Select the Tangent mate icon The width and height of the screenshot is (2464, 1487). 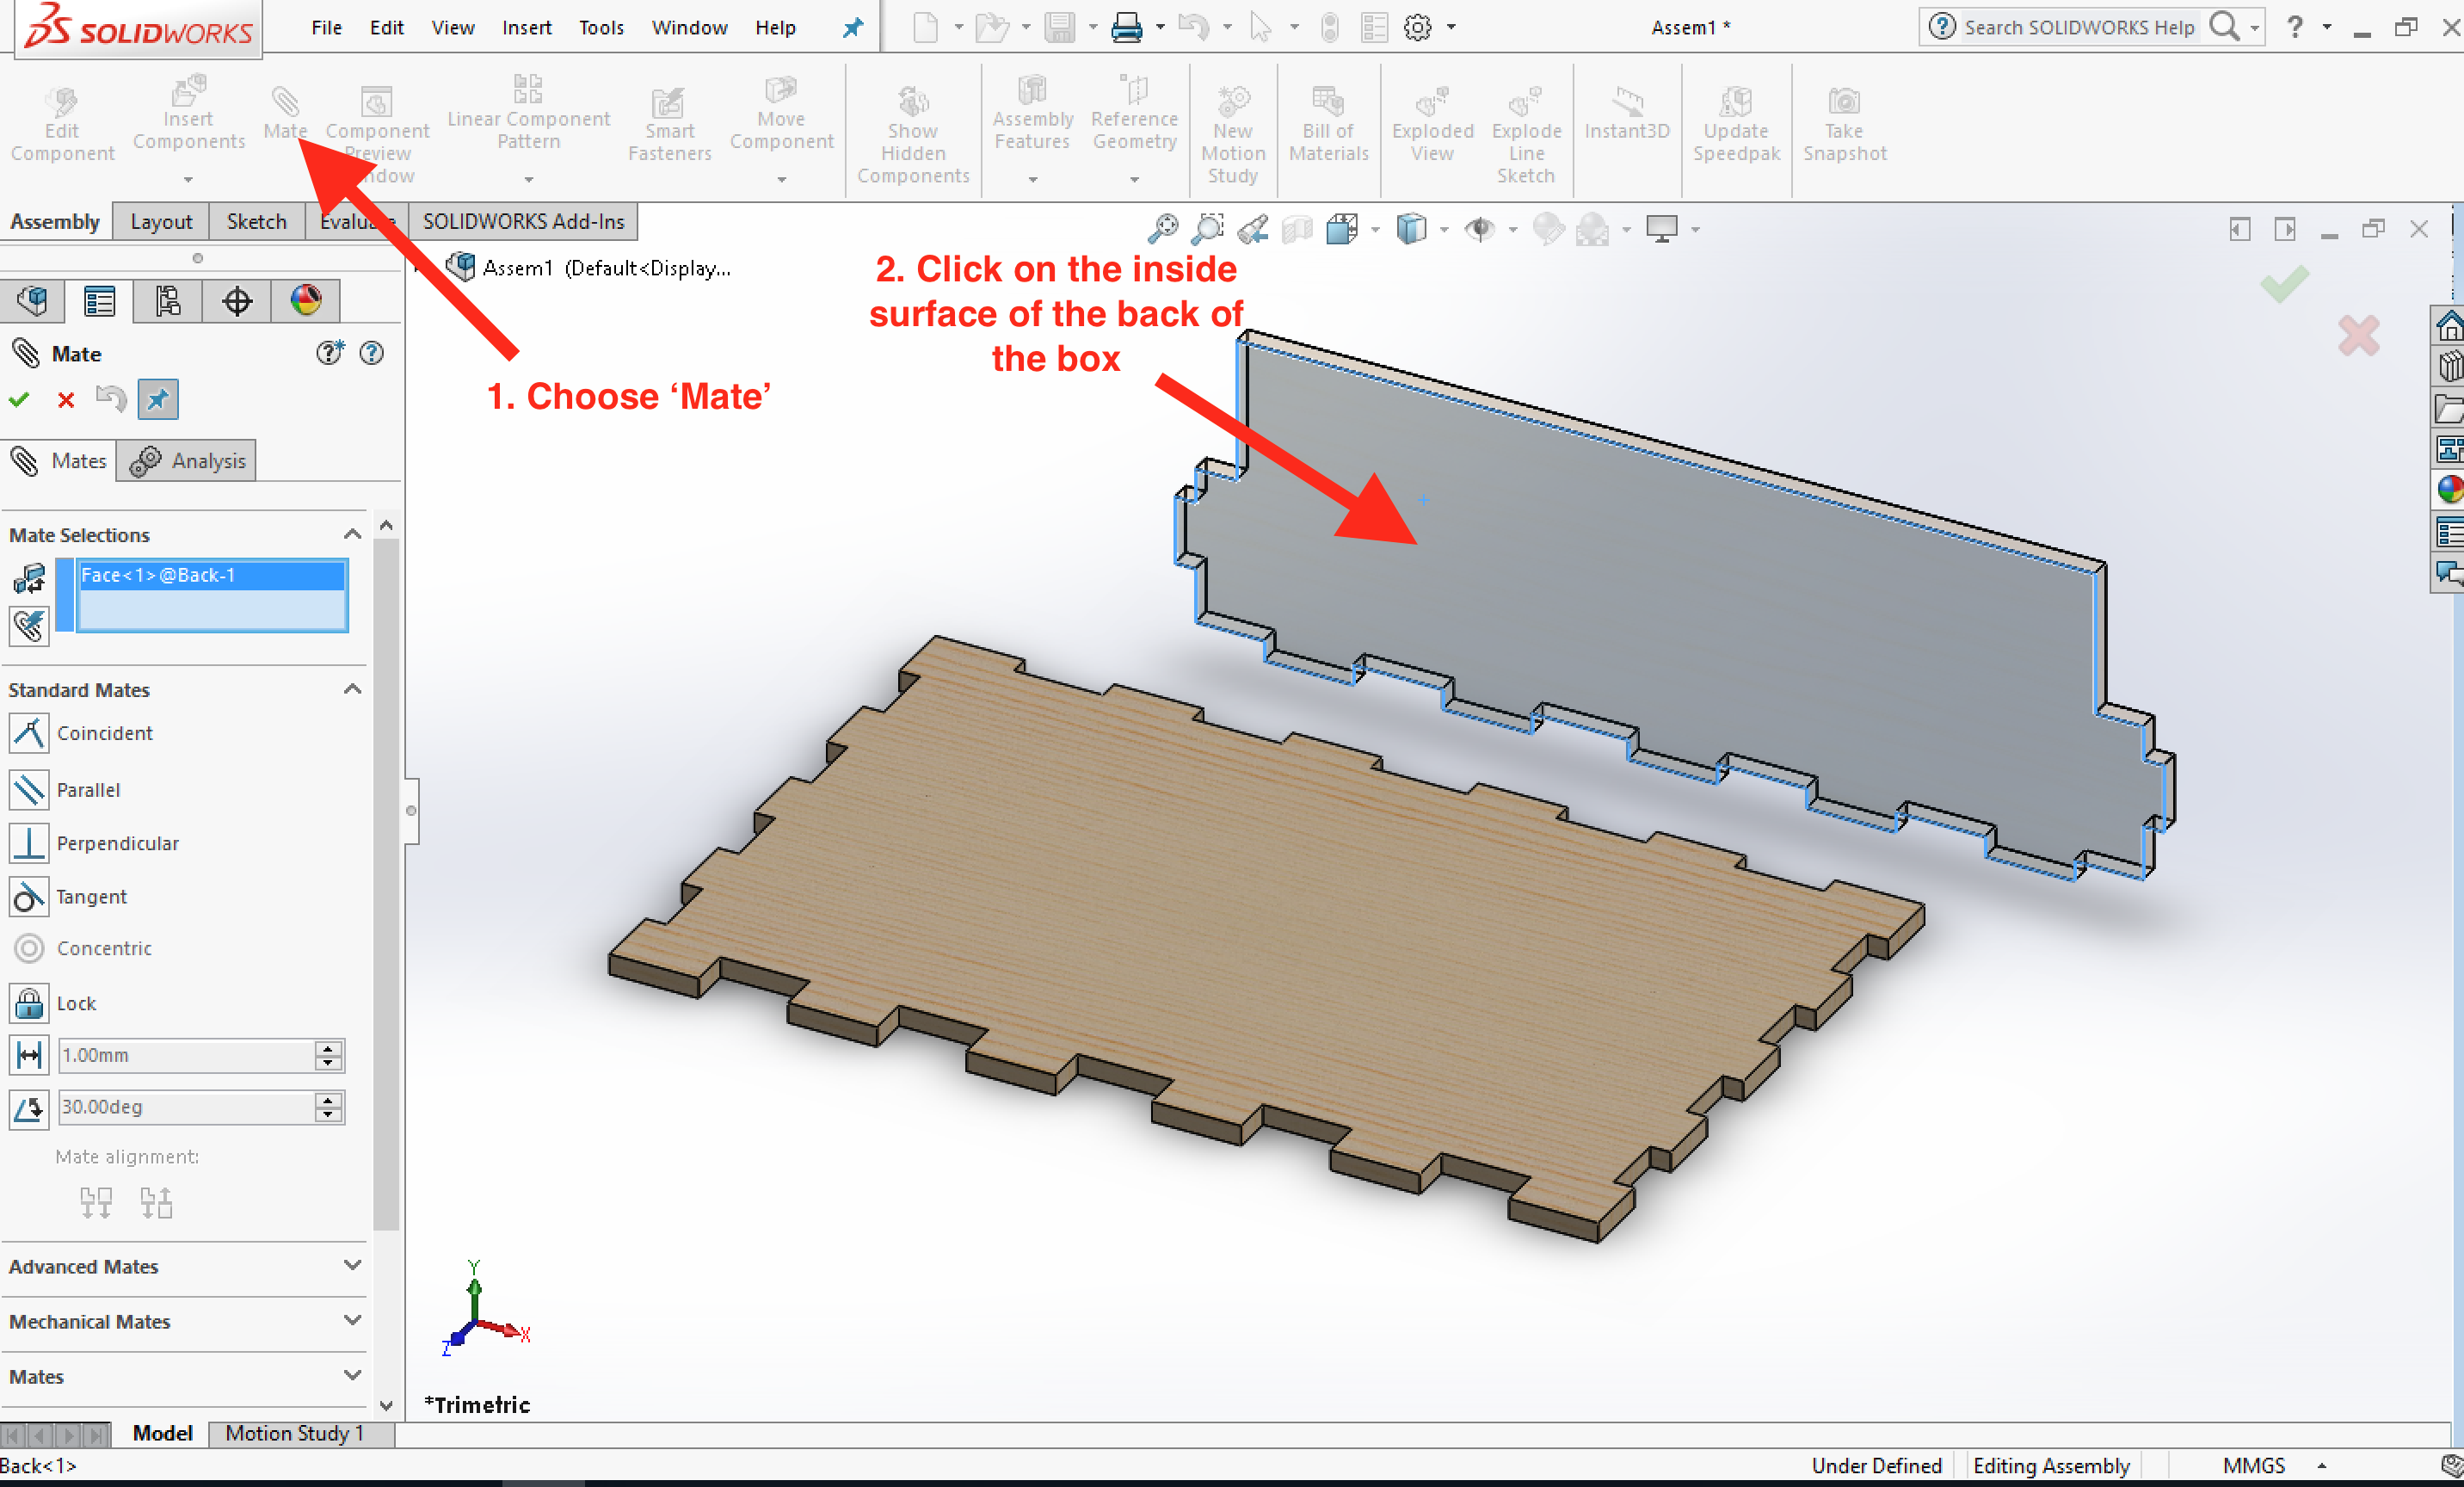click(x=29, y=897)
